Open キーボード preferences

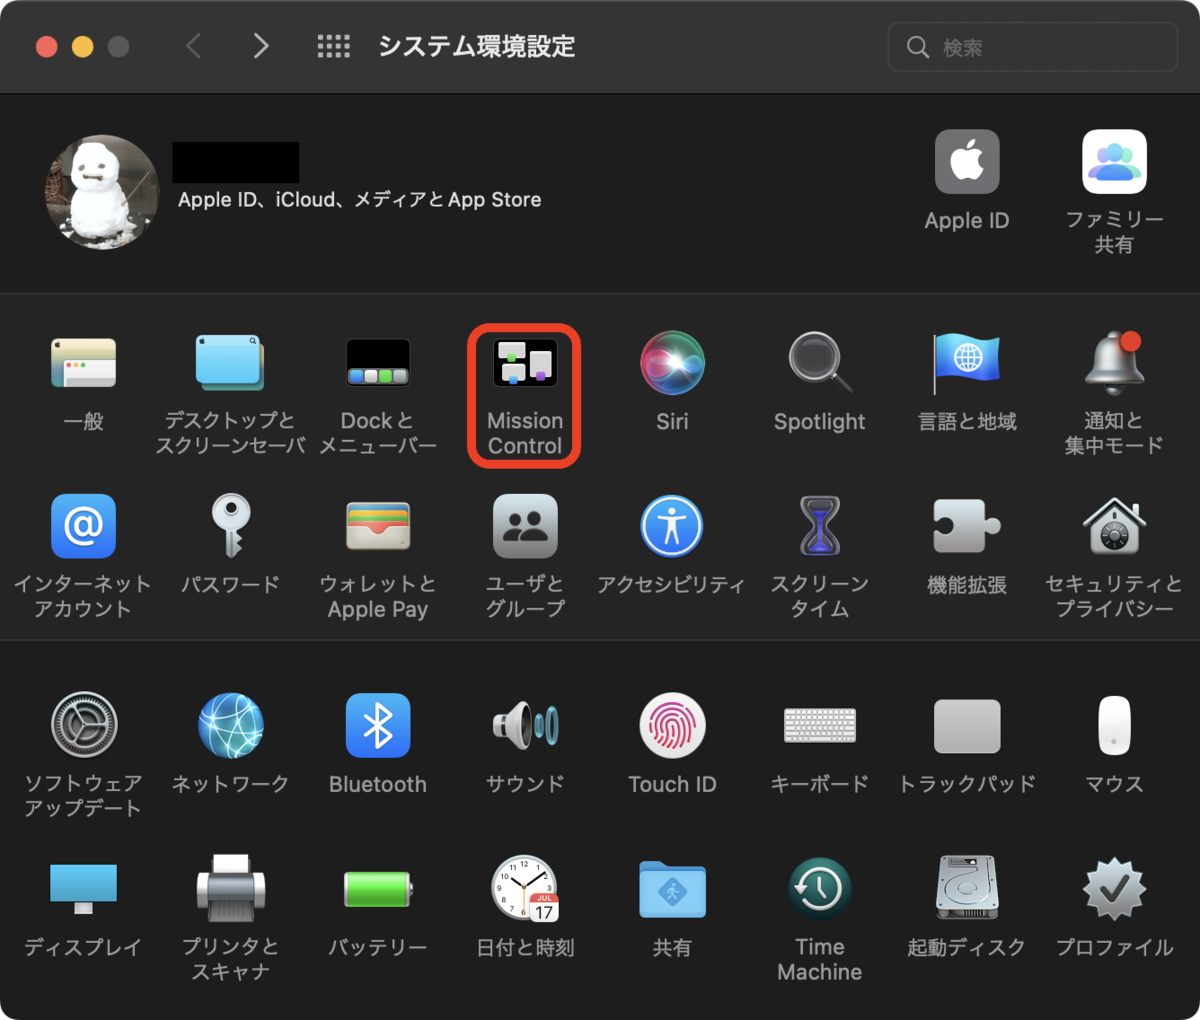820,725
